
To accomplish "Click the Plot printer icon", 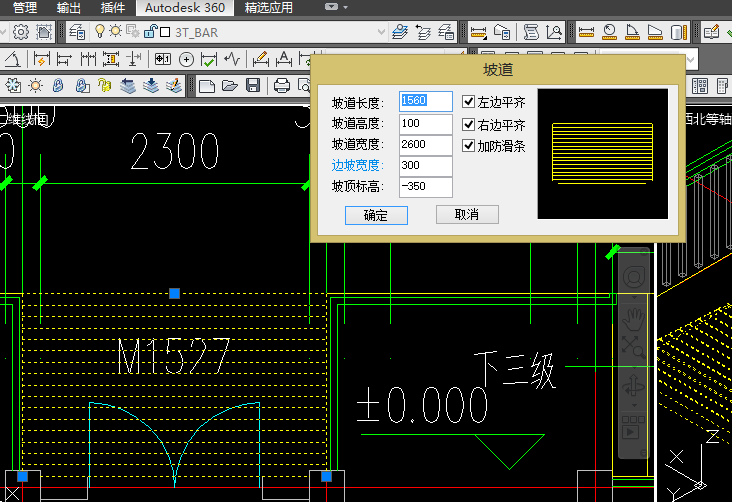I will [x=282, y=85].
